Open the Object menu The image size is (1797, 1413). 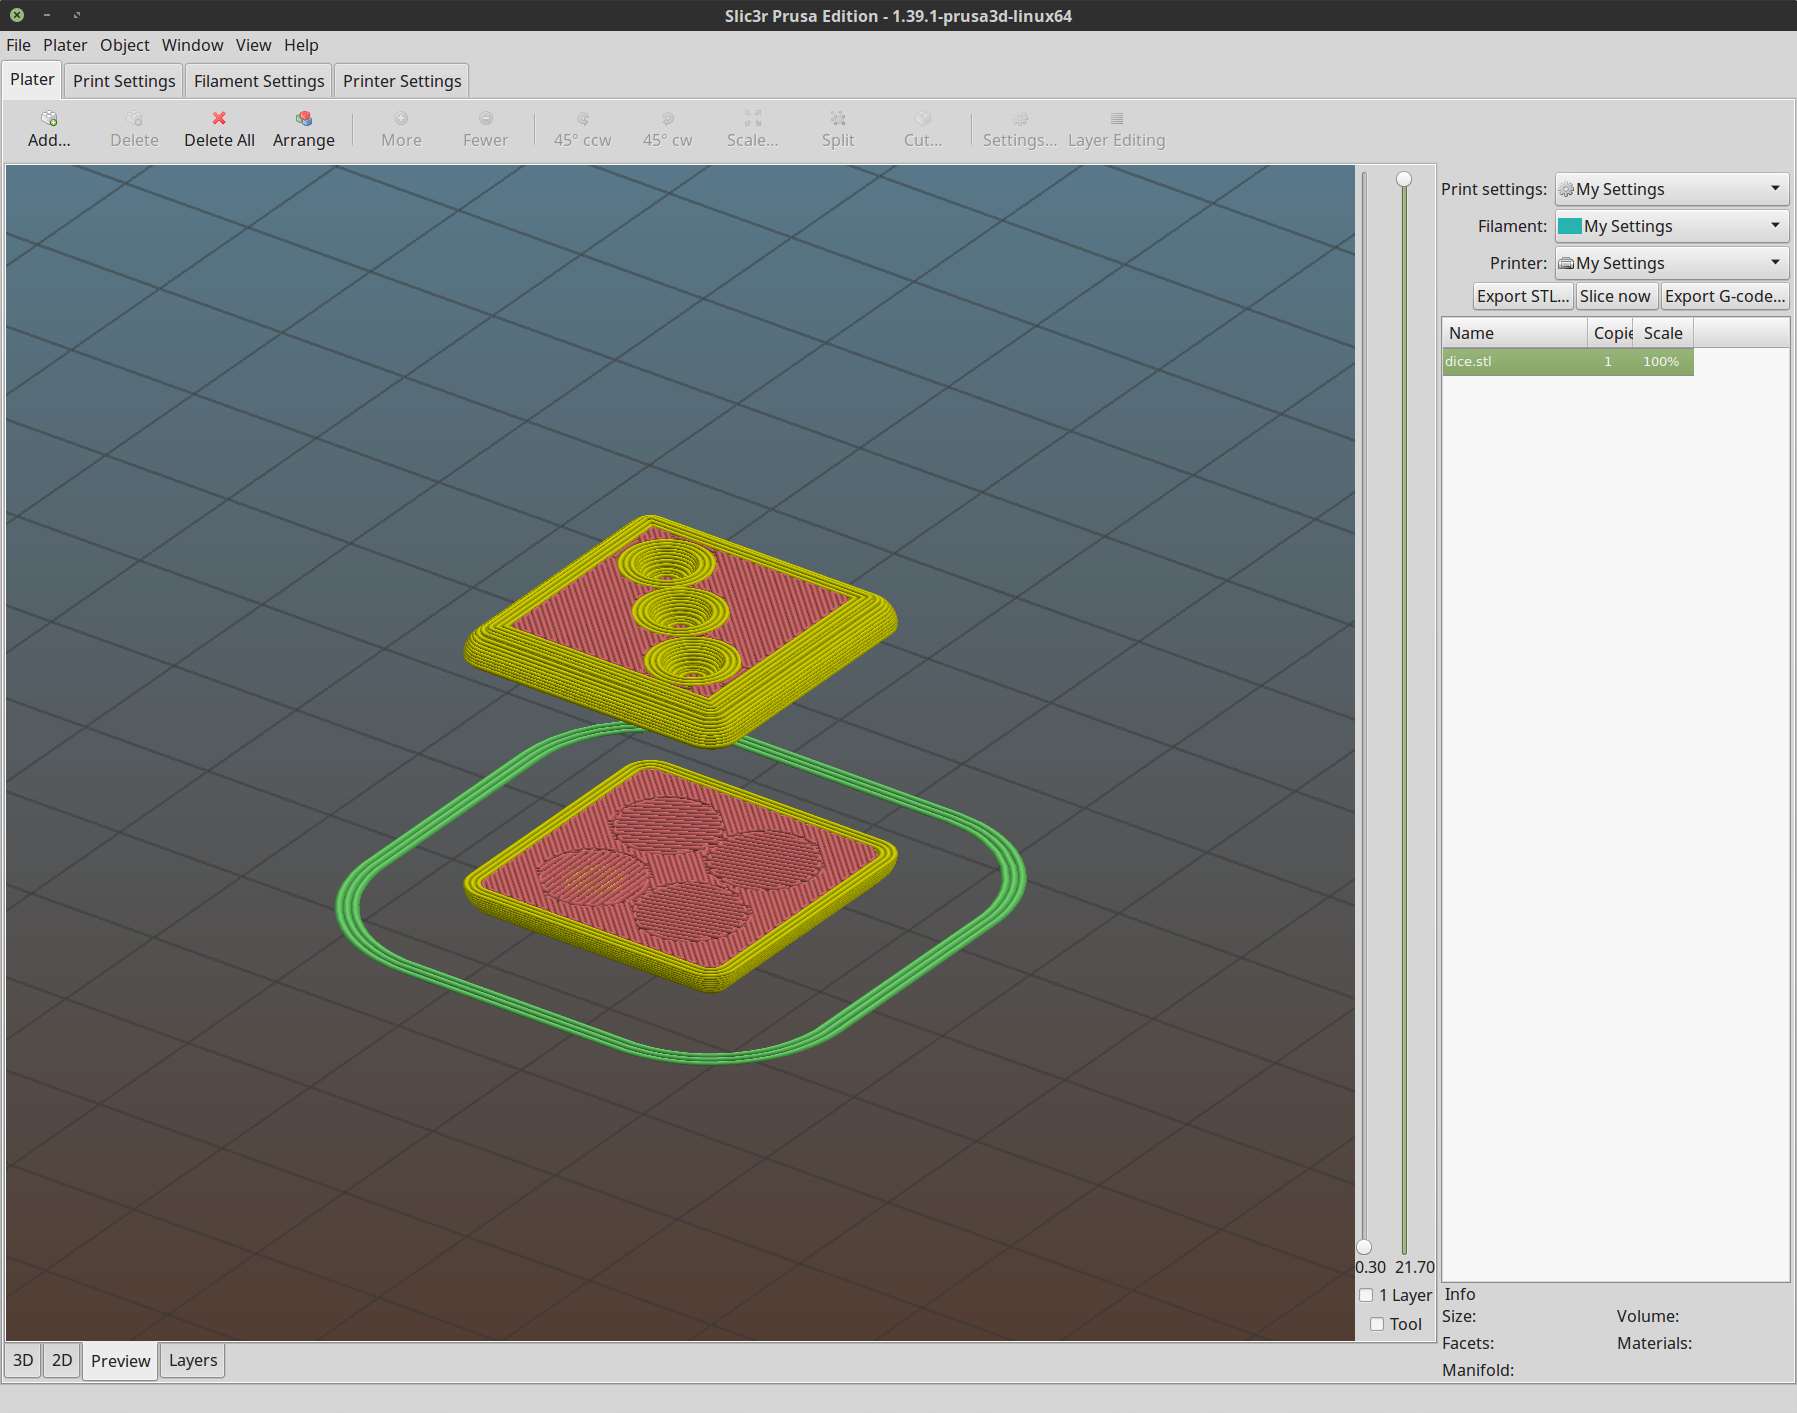click(124, 45)
